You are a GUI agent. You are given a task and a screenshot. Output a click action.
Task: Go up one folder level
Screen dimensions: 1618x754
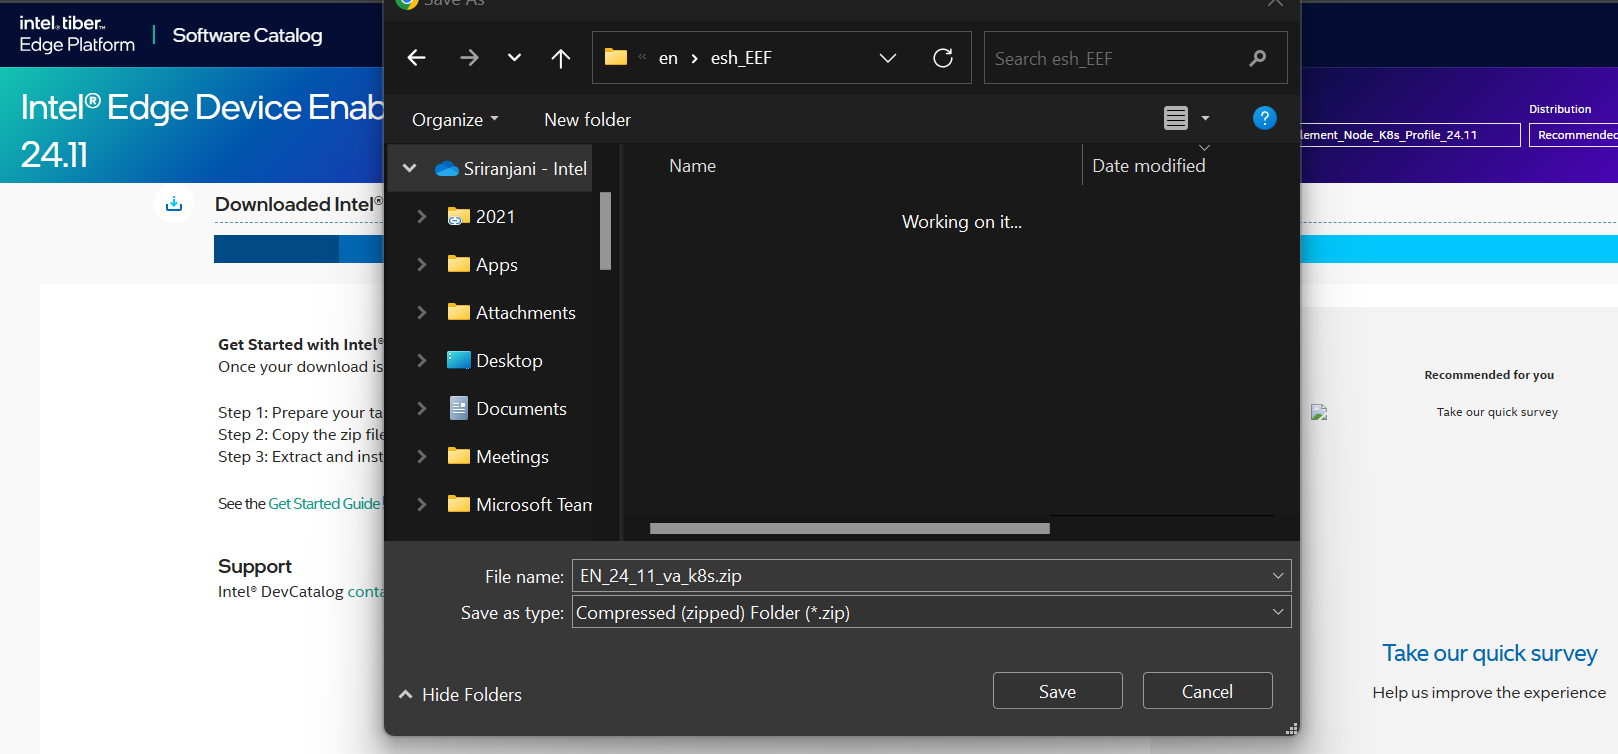tap(561, 58)
